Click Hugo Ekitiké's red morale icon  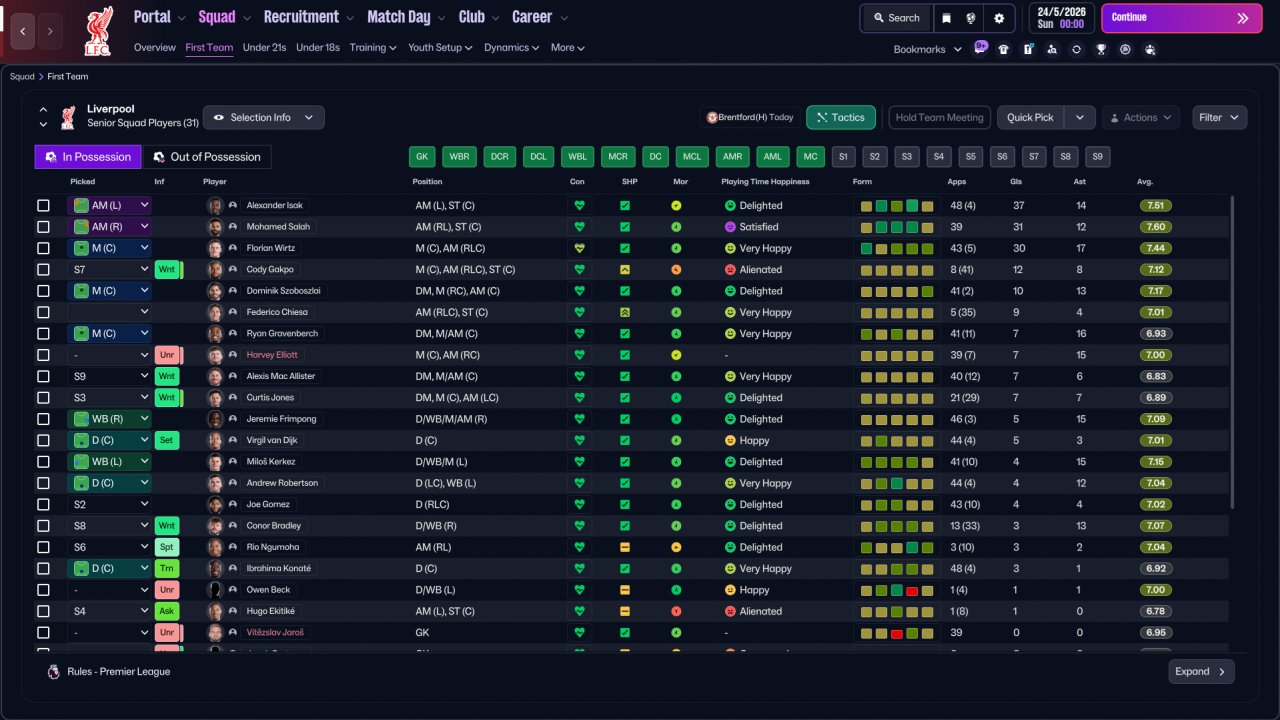(x=676, y=611)
